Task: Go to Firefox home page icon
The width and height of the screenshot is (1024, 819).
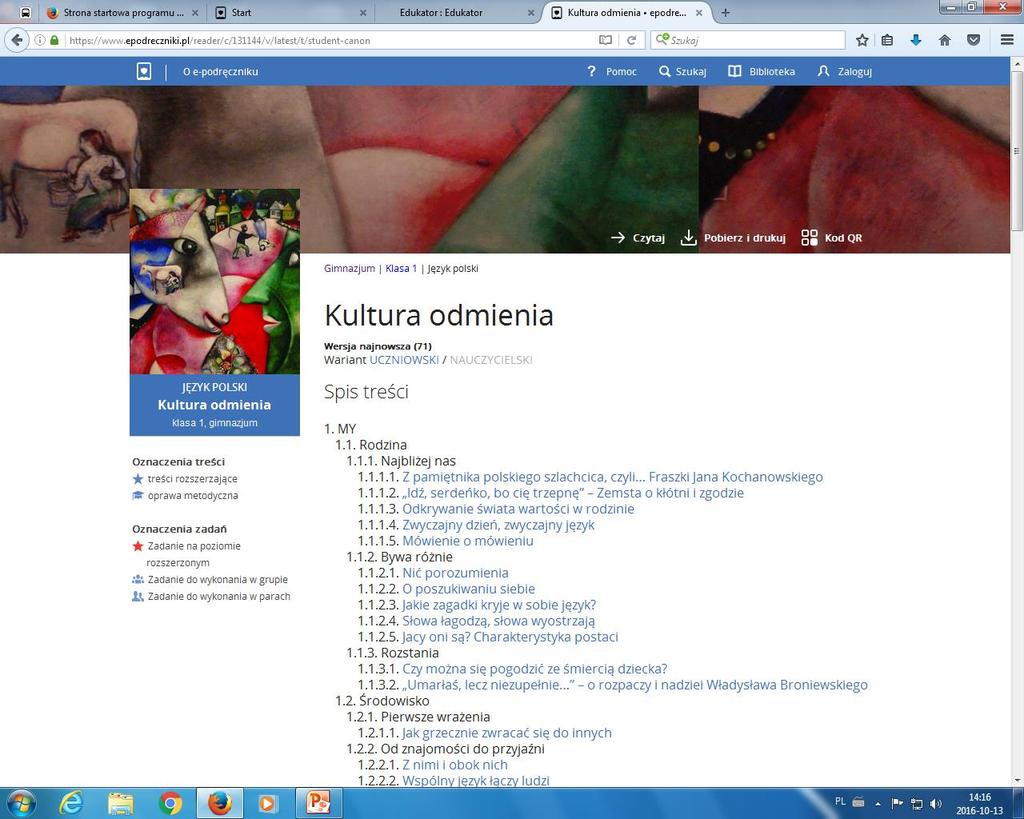Action: [944, 40]
